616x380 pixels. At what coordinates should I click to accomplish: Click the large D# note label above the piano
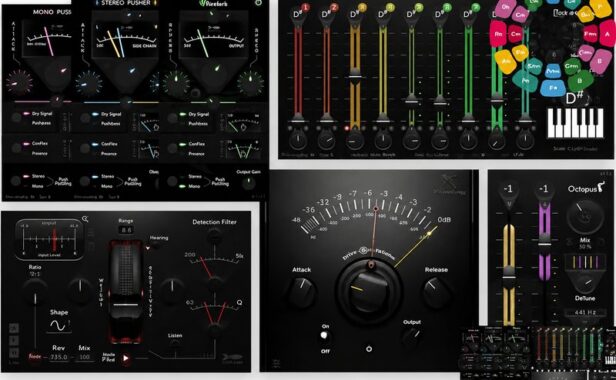coord(574,98)
